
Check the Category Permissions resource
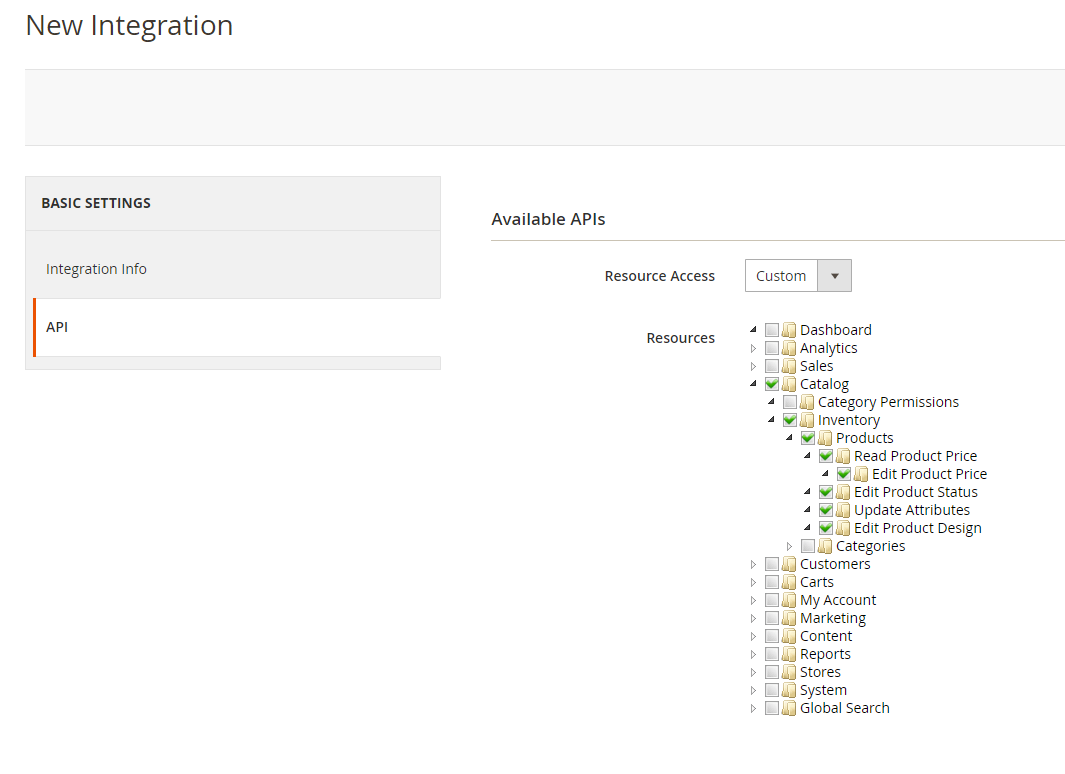(789, 401)
